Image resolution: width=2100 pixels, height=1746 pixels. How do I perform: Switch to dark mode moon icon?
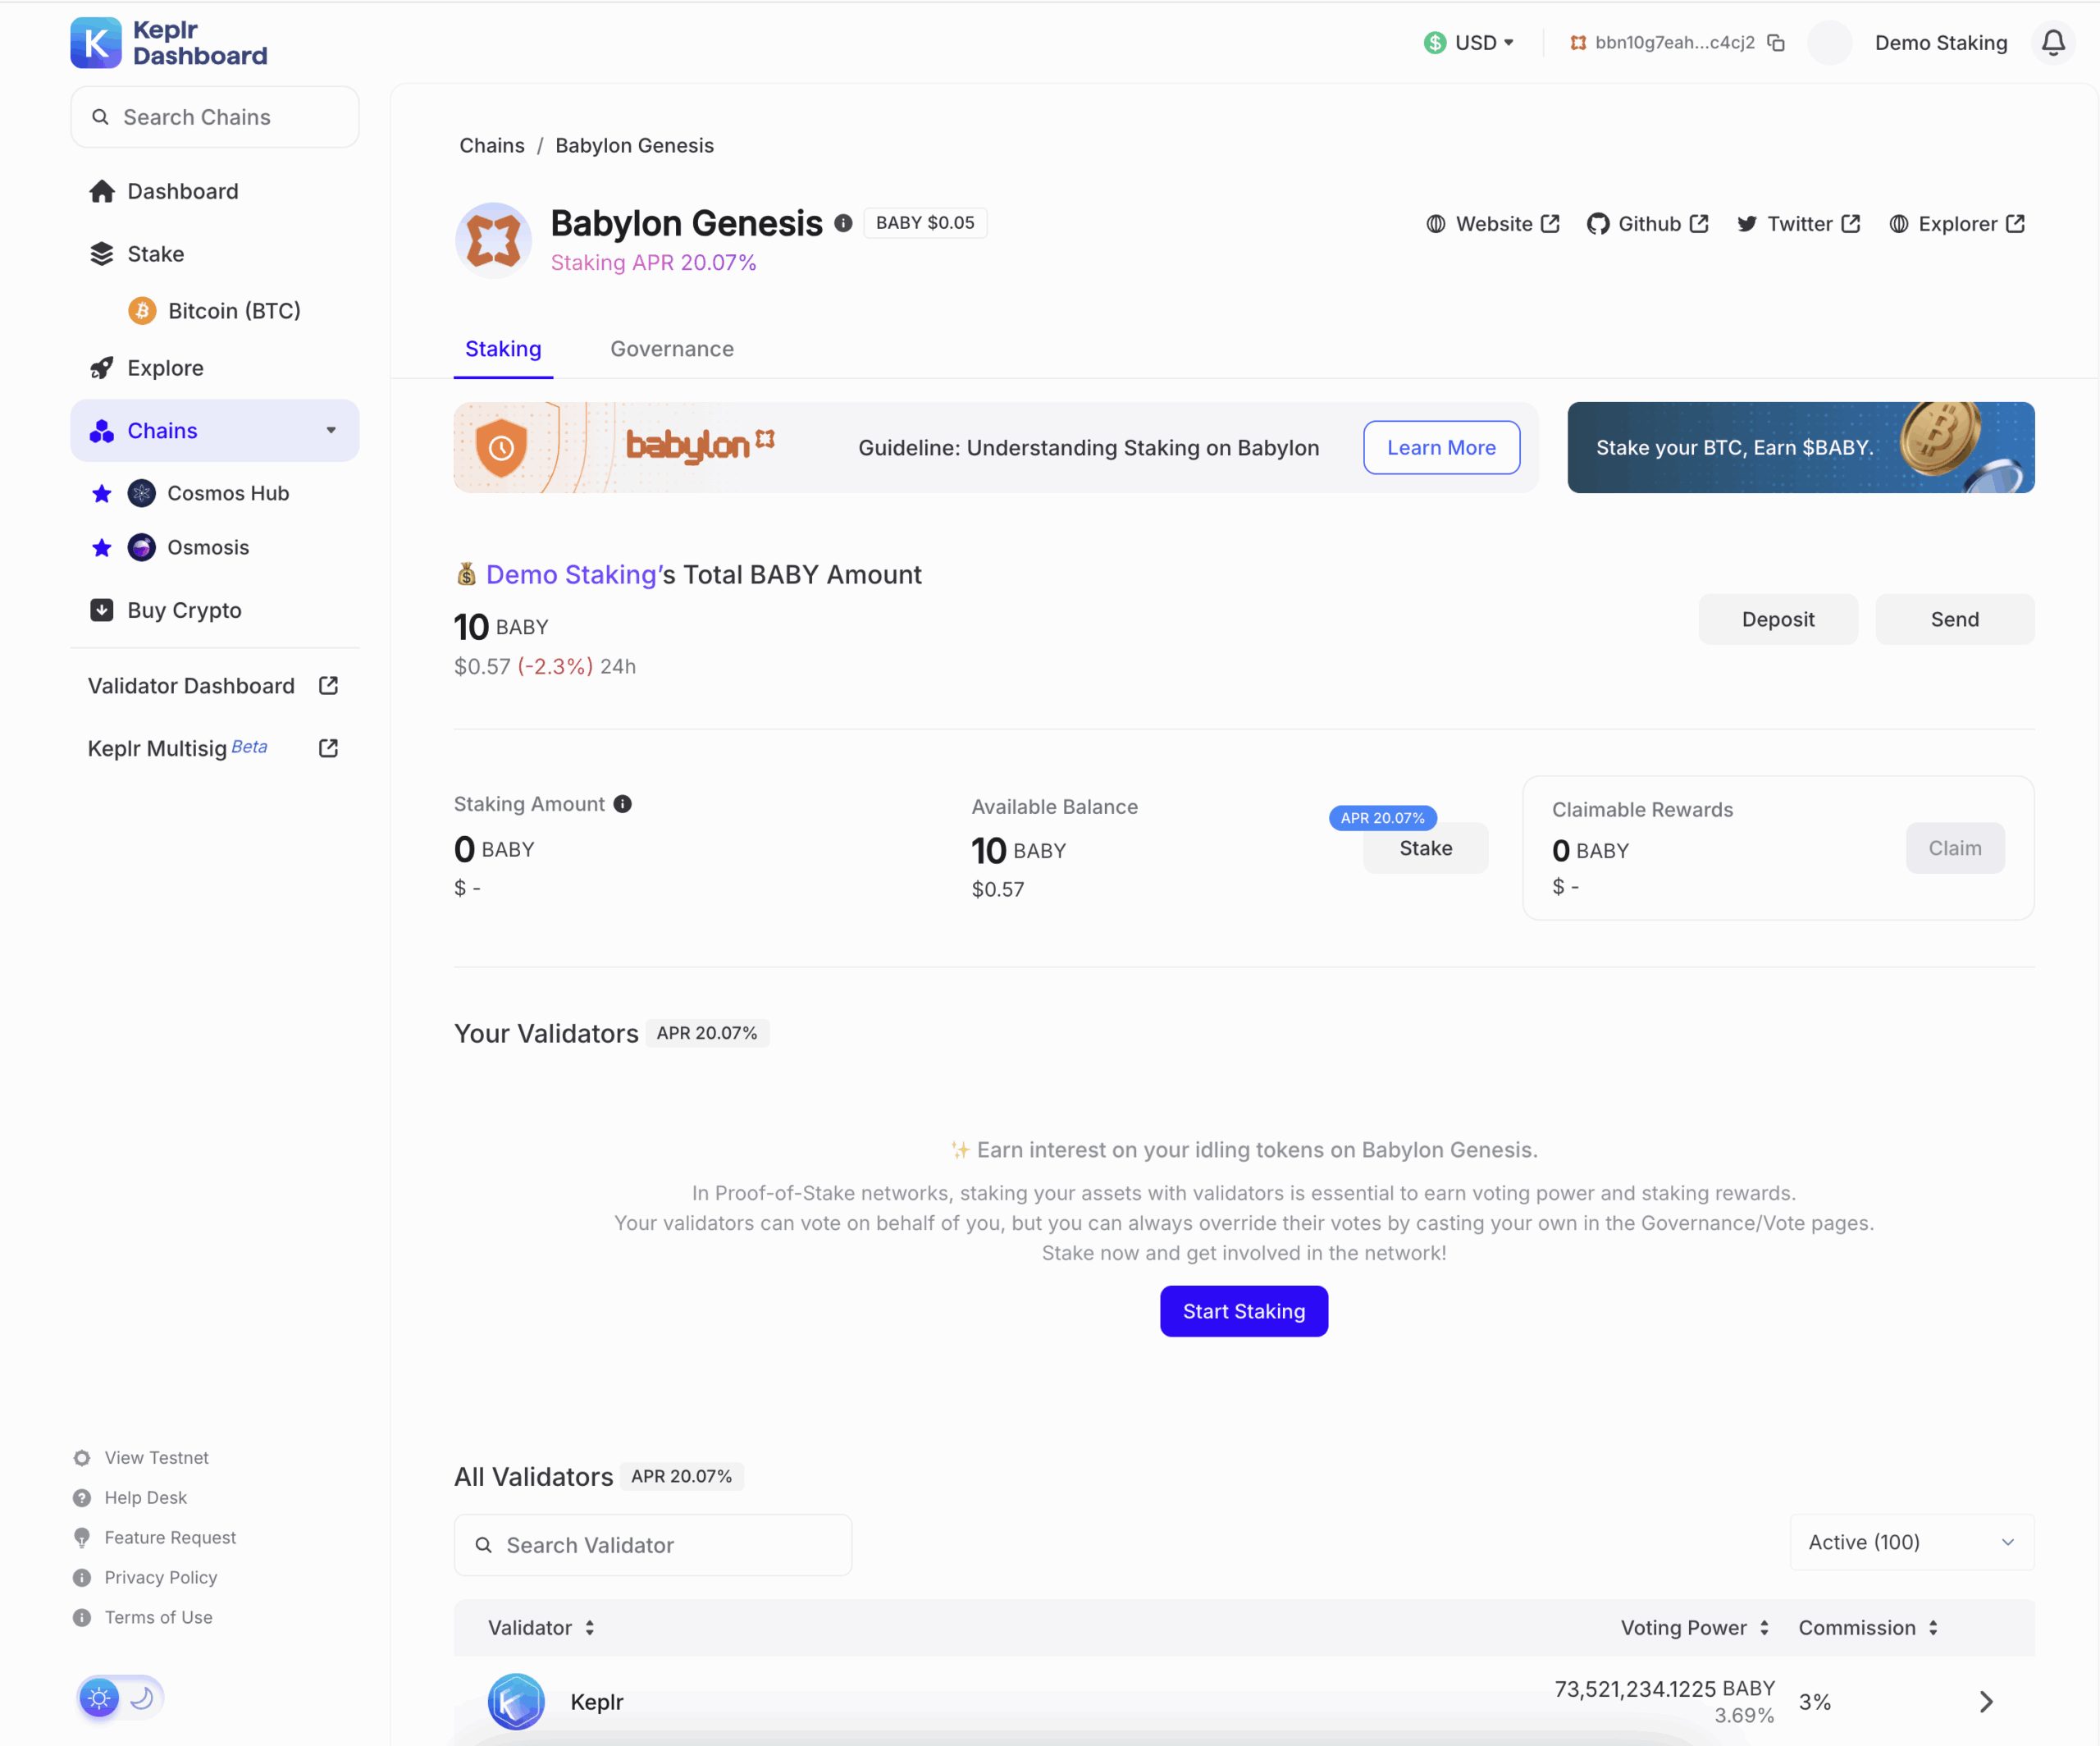click(x=142, y=1698)
